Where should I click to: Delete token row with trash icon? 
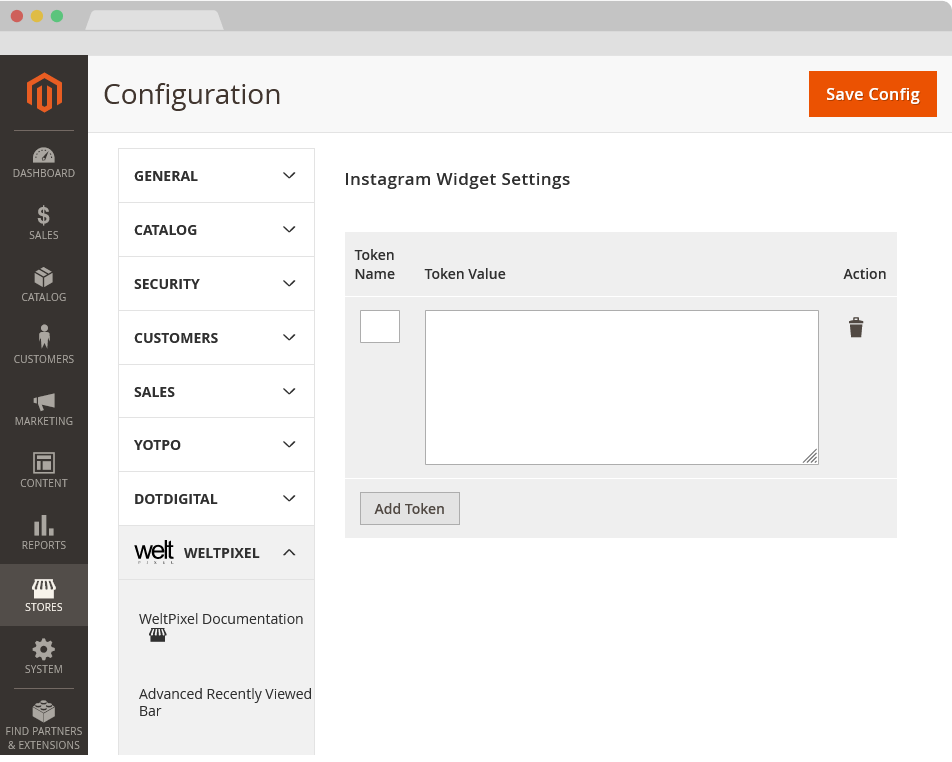pos(856,328)
